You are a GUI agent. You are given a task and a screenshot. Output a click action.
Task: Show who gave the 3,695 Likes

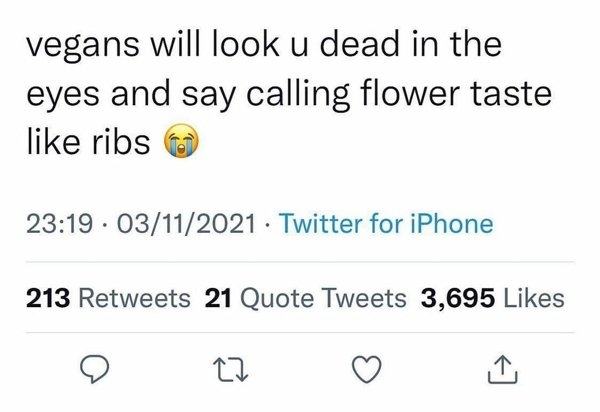point(494,297)
